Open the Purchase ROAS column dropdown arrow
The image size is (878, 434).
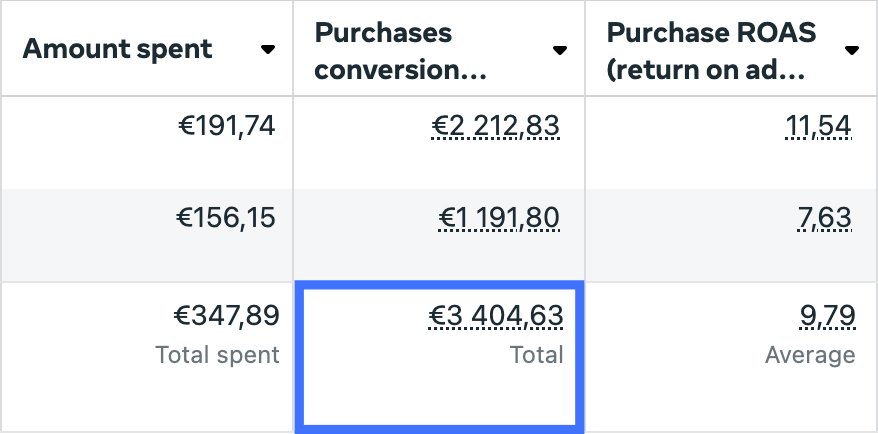pos(852,50)
